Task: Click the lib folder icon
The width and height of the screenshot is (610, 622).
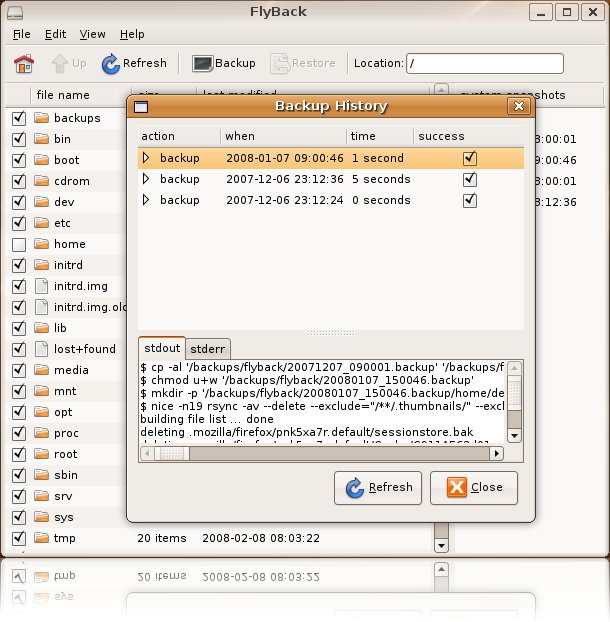Action: click(41, 328)
